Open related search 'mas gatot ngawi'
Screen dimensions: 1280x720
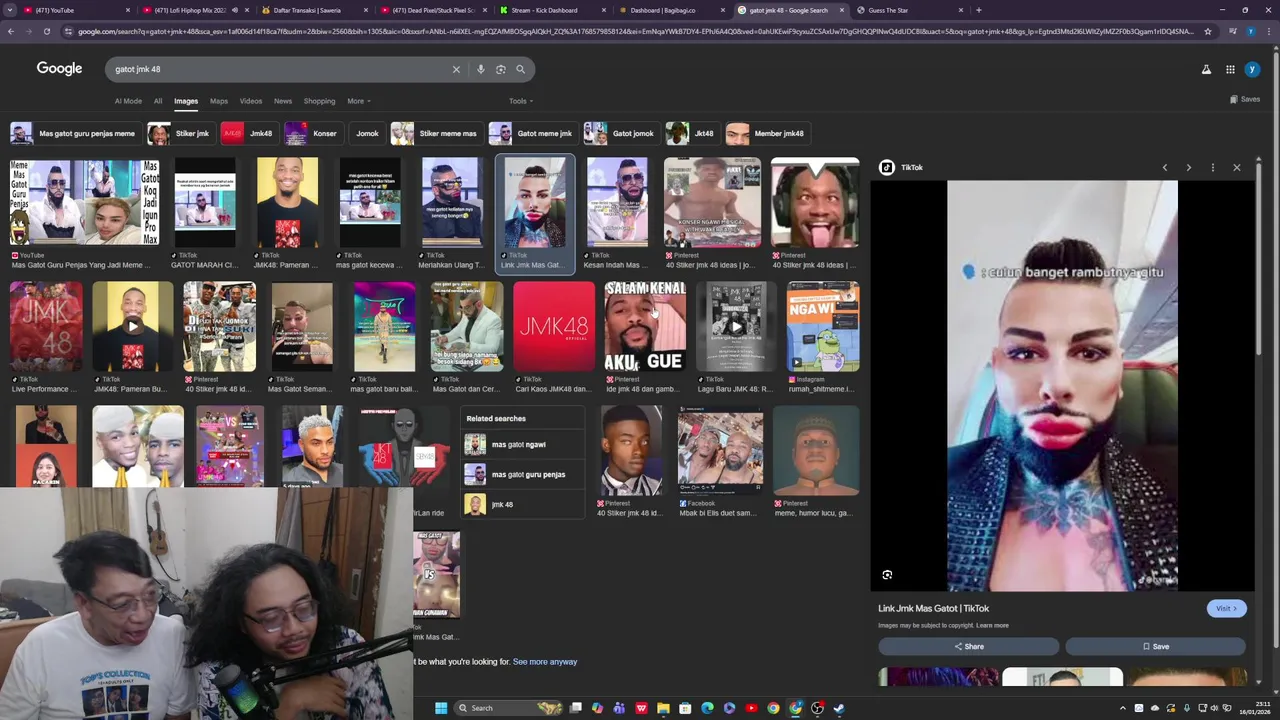[x=523, y=444]
